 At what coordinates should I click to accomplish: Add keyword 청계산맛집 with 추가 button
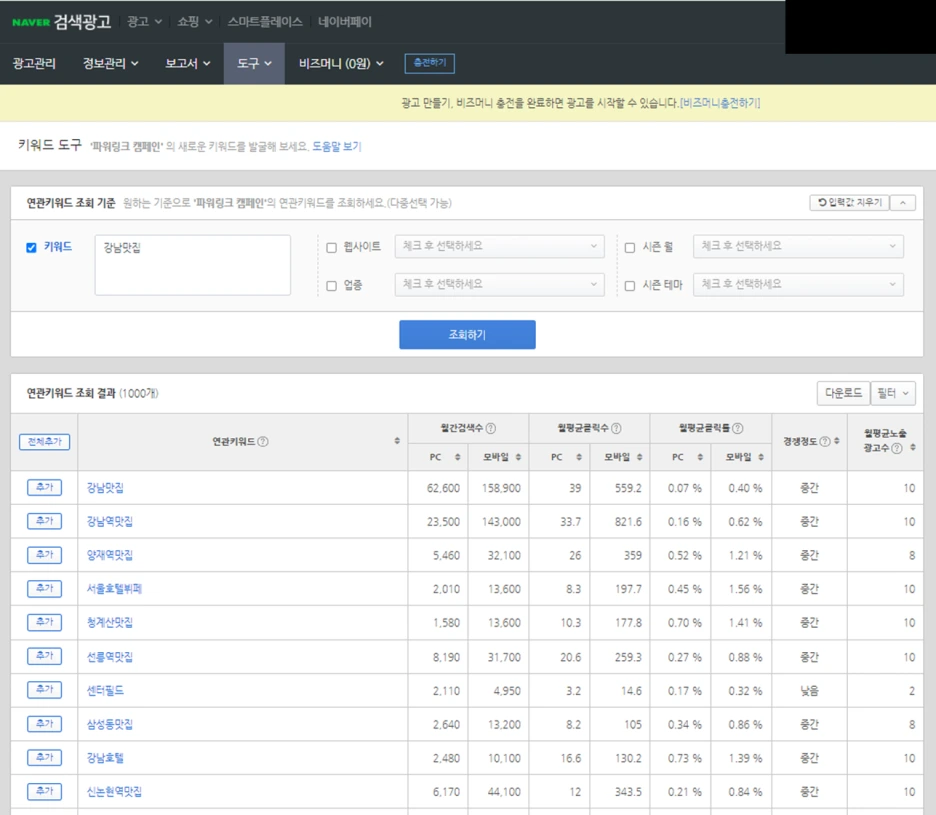(x=45, y=622)
